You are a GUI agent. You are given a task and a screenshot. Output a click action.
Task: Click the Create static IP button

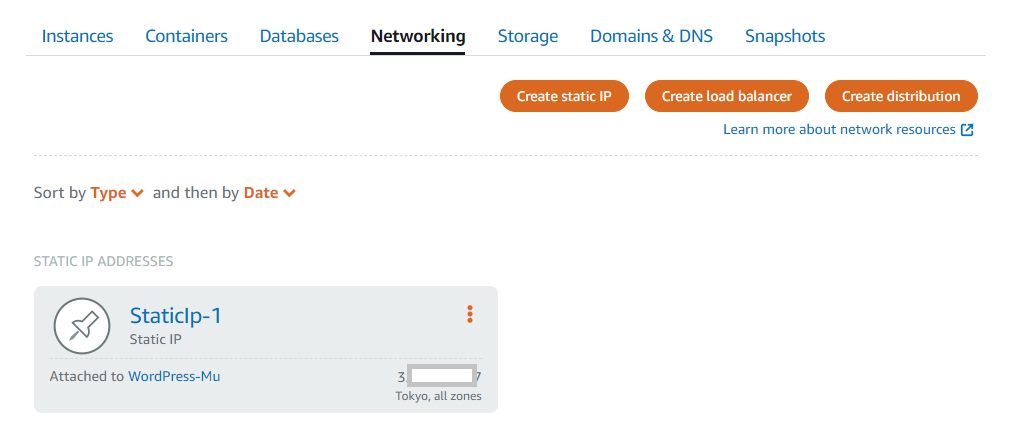coord(564,96)
